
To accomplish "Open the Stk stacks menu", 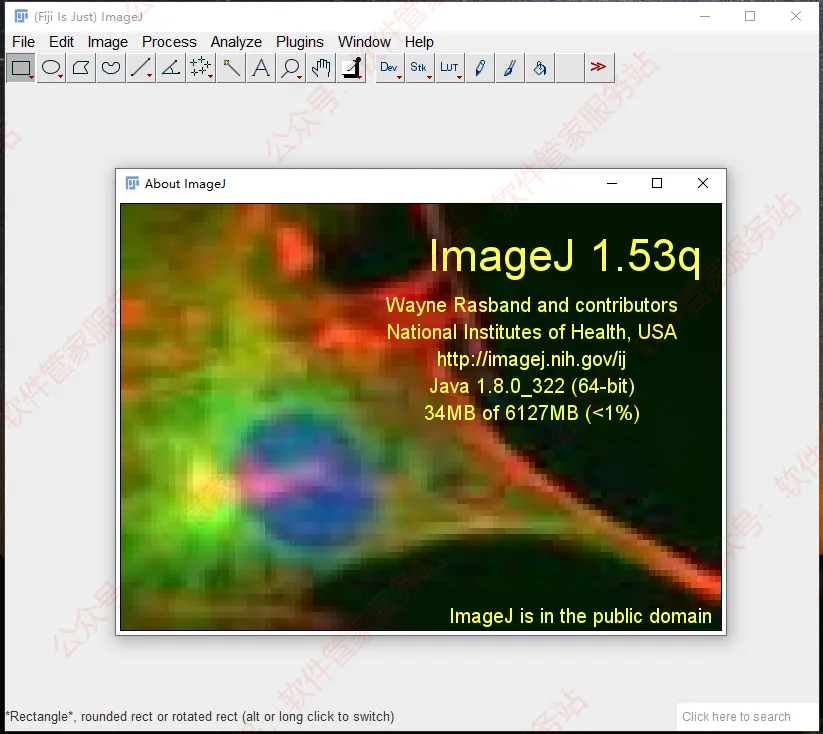I will coord(420,68).
